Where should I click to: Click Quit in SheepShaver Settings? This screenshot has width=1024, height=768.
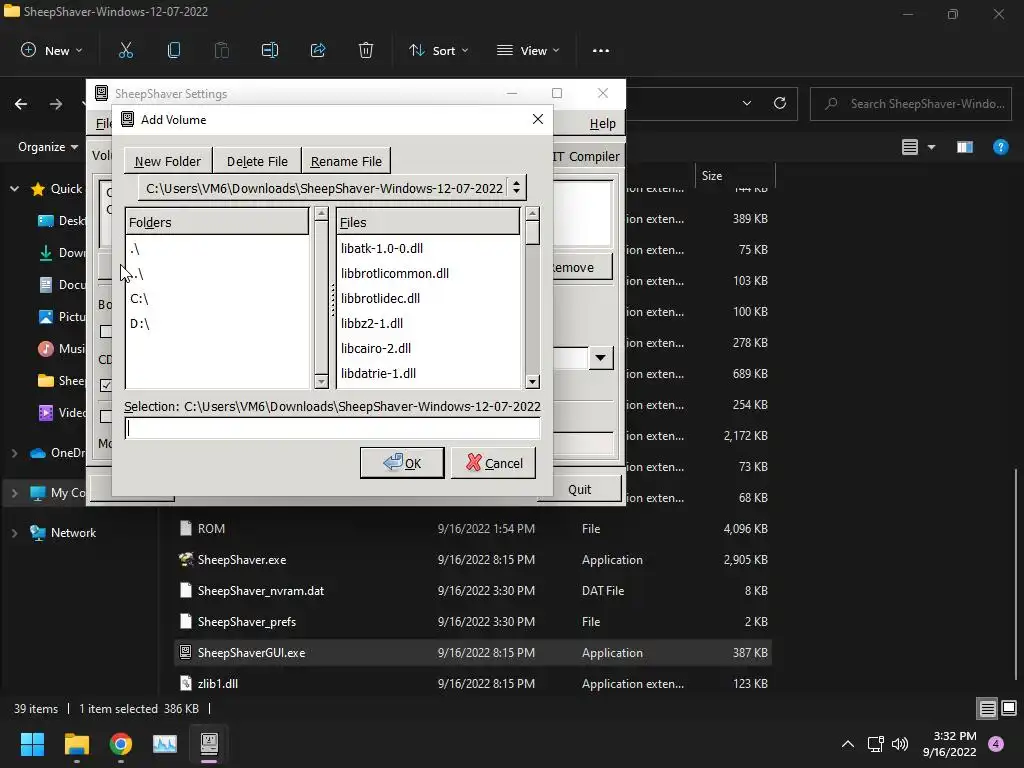pyautogui.click(x=579, y=489)
